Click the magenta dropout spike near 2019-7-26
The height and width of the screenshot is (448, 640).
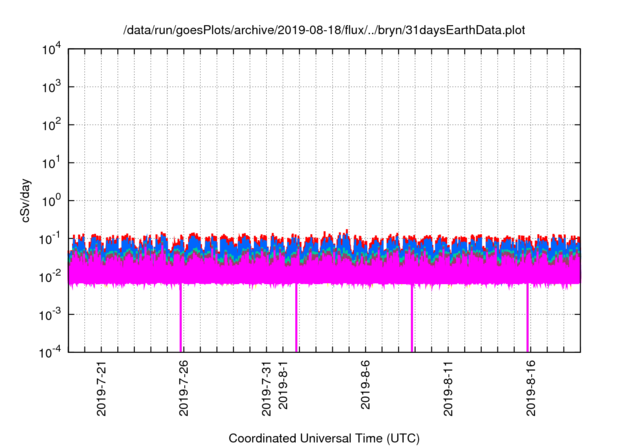(x=180, y=318)
